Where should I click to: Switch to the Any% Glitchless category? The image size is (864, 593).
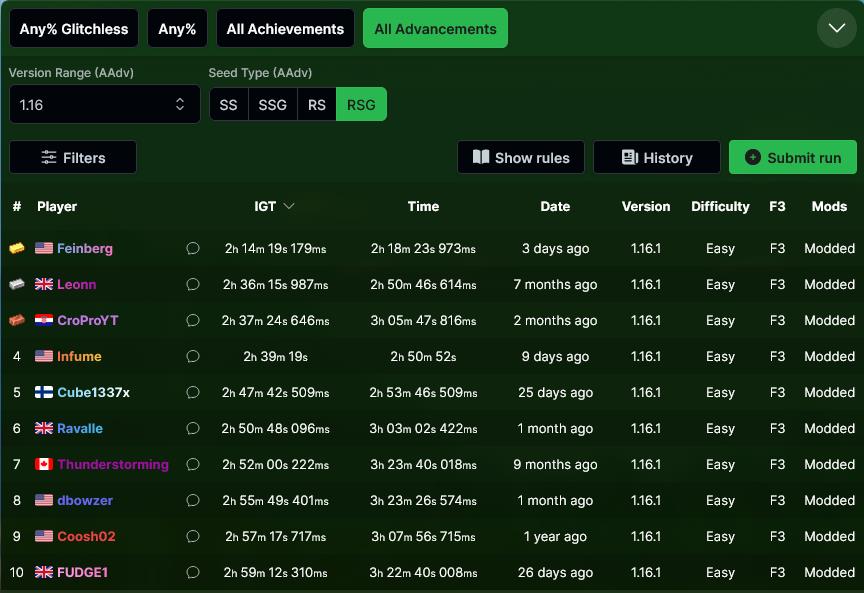point(74,29)
